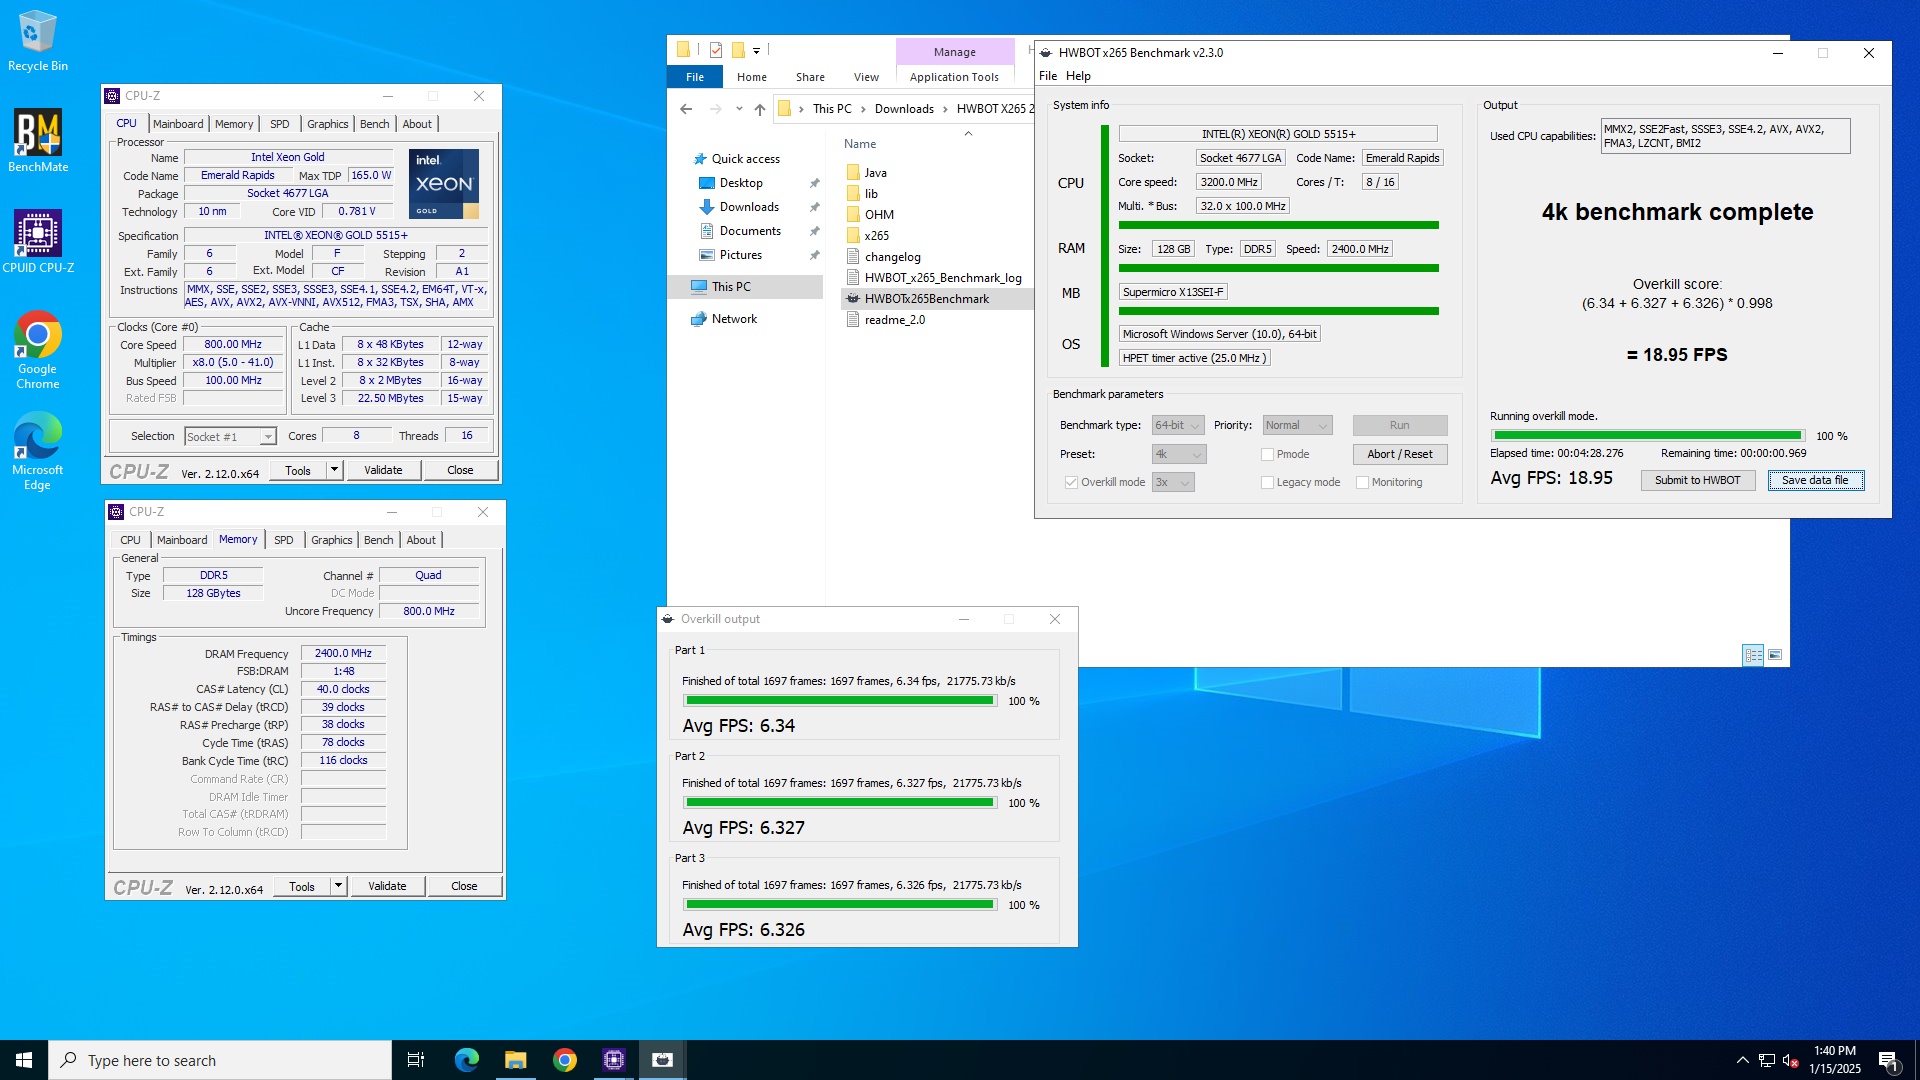Click Save data file button
Viewport: 1920px width, 1080px height.
click(1815, 480)
